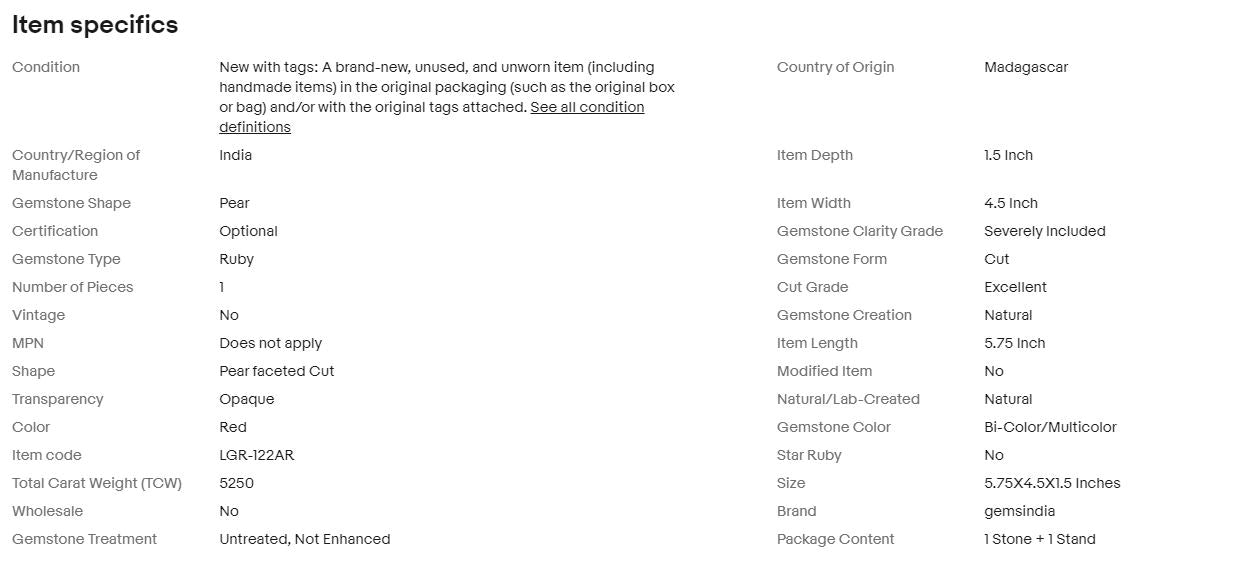
Task: Click the gemsindia brand value
Action: click(1019, 511)
